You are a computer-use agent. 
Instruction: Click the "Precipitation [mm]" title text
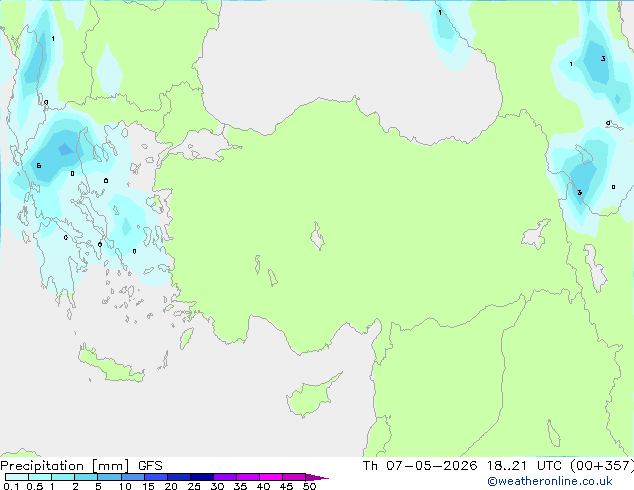point(65,466)
